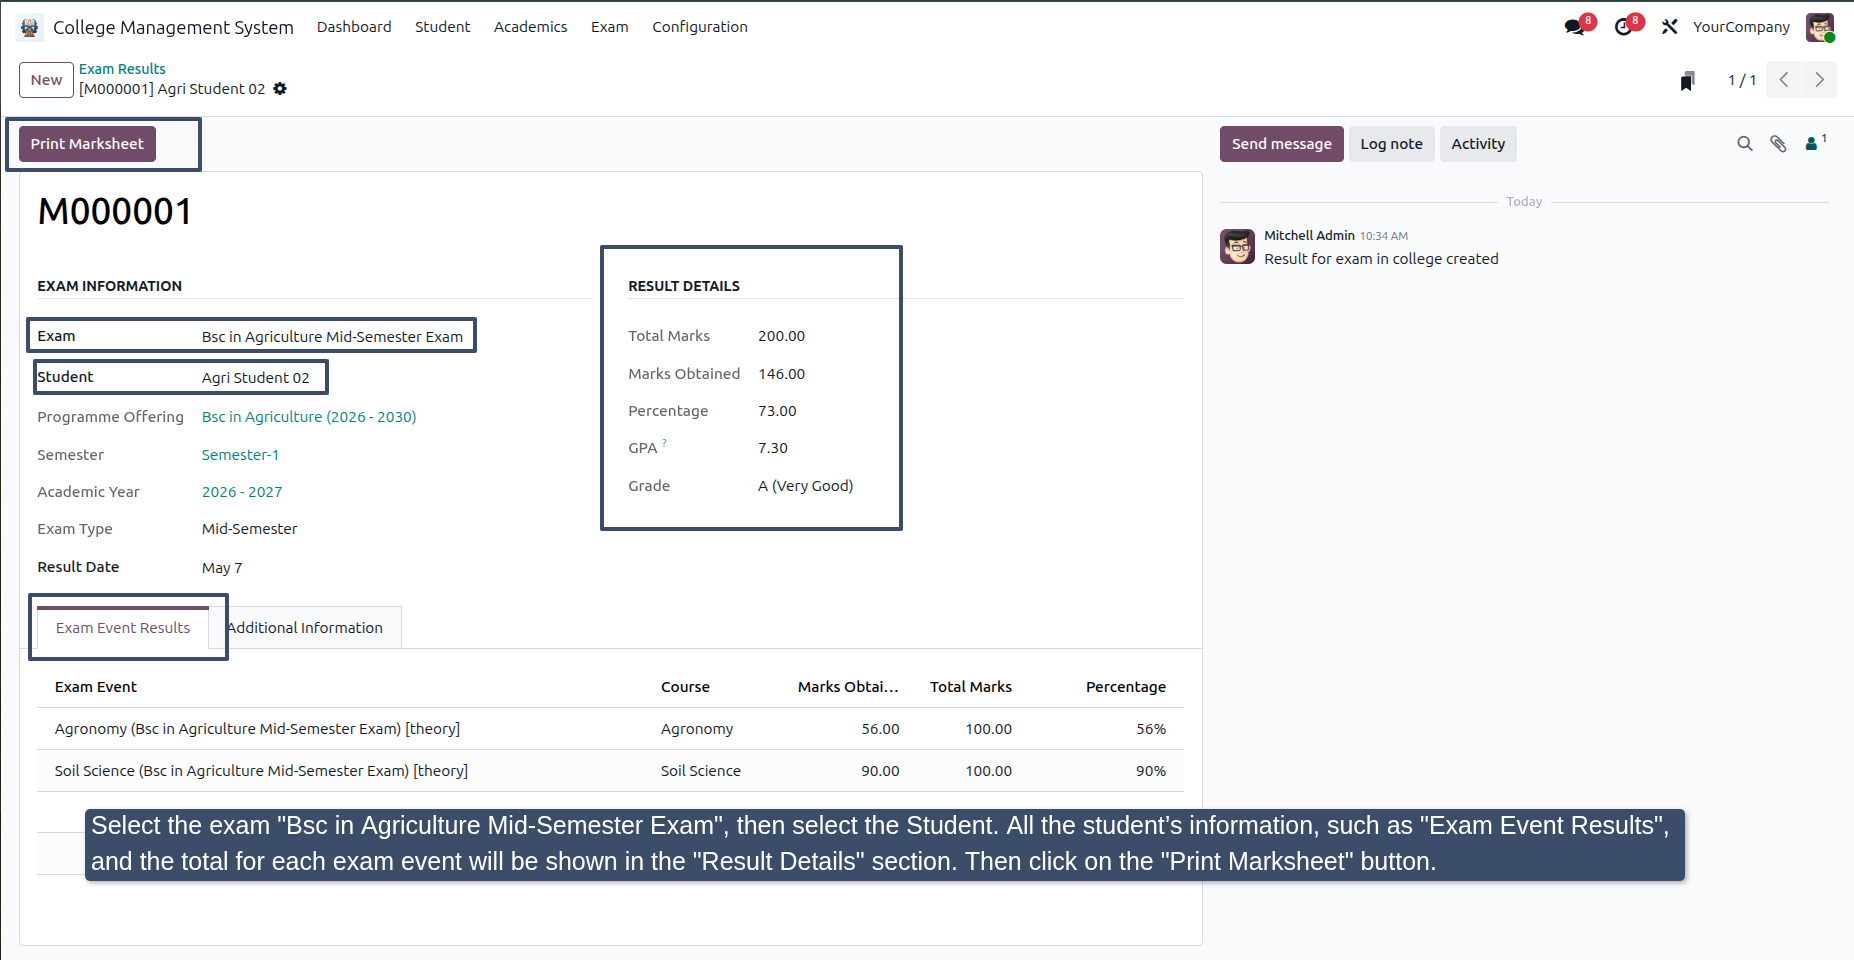Search chatter messages with magnifier icon
1854x960 pixels.
click(1745, 144)
